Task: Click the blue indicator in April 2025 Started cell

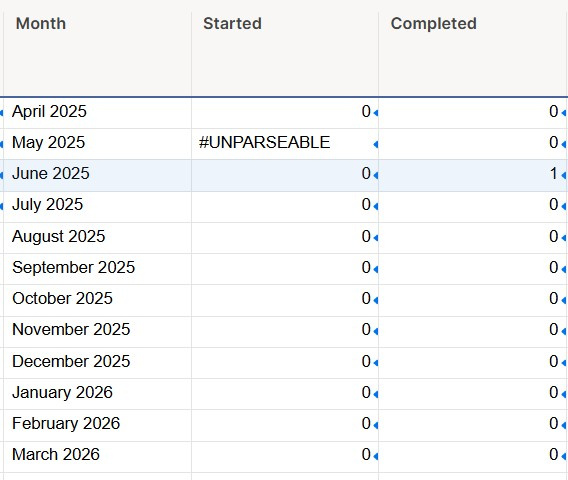Action: click(x=376, y=113)
